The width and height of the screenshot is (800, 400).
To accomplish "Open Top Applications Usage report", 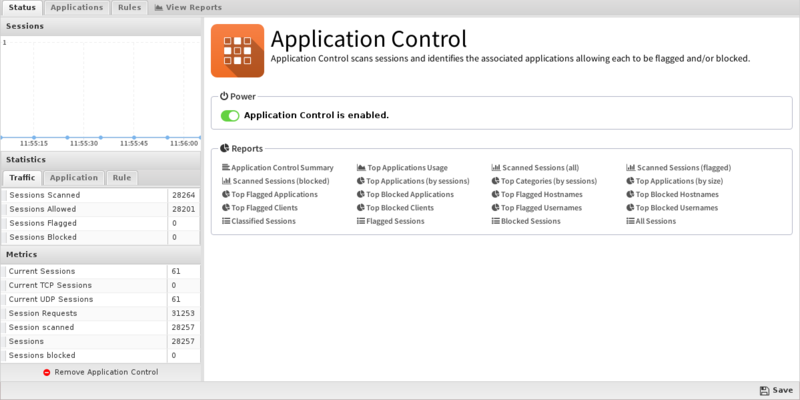I will 407,168.
